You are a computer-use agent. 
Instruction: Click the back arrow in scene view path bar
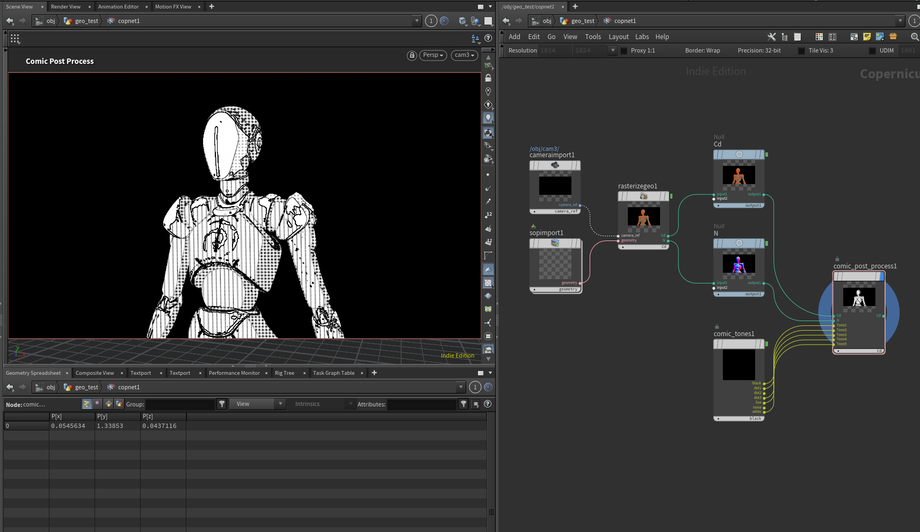pyautogui.click(x=9, y=20)
